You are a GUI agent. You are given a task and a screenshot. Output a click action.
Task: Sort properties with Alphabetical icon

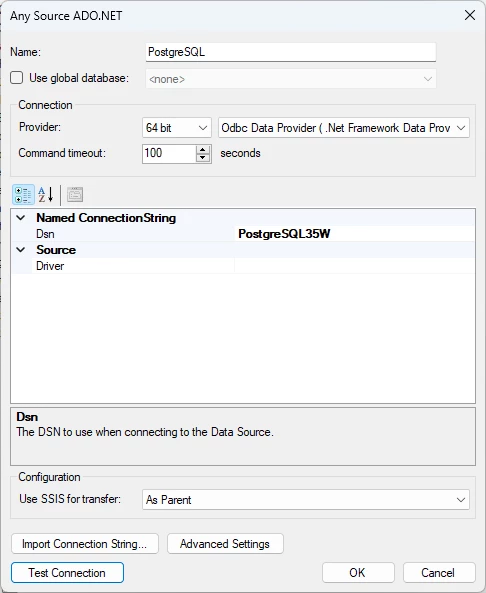46,195
